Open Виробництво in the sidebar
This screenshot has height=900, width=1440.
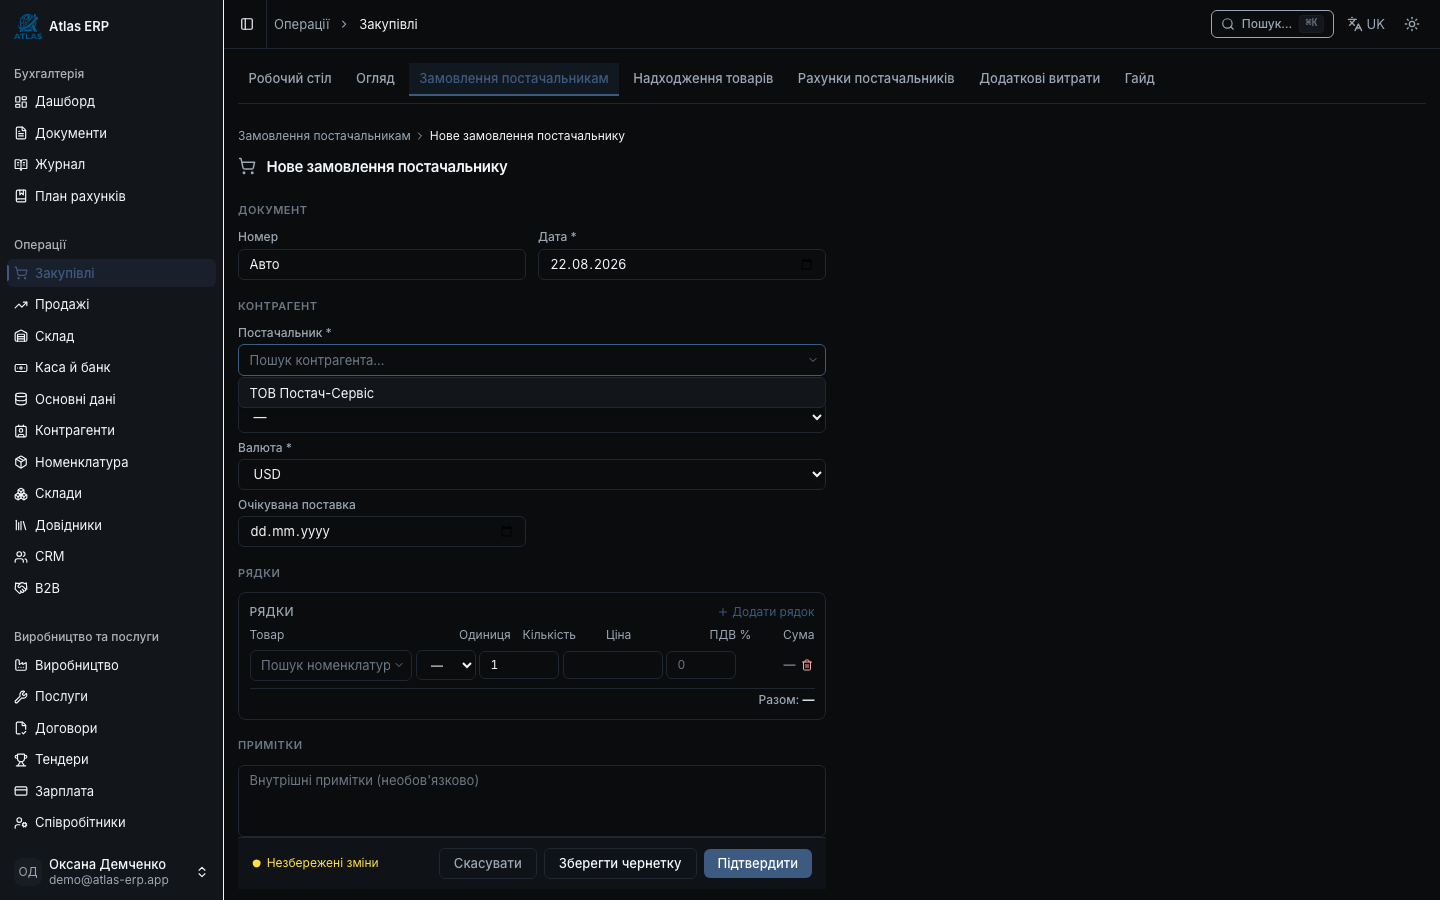click(x=111, y=665)
